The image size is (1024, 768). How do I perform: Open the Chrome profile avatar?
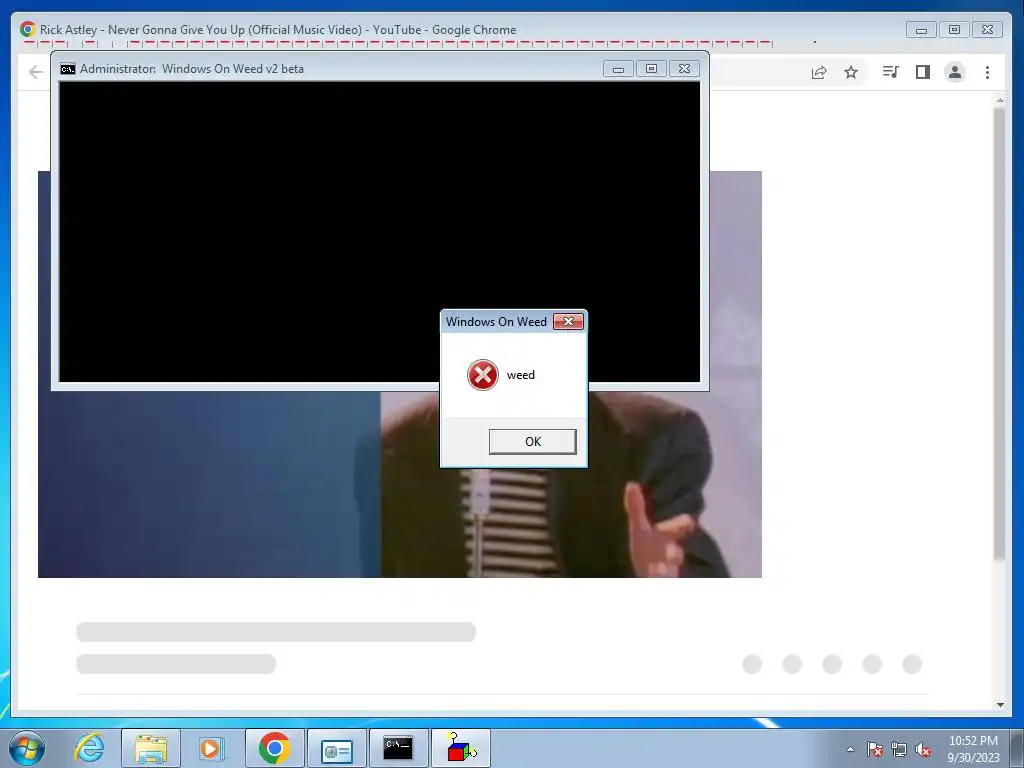point(955,72)
